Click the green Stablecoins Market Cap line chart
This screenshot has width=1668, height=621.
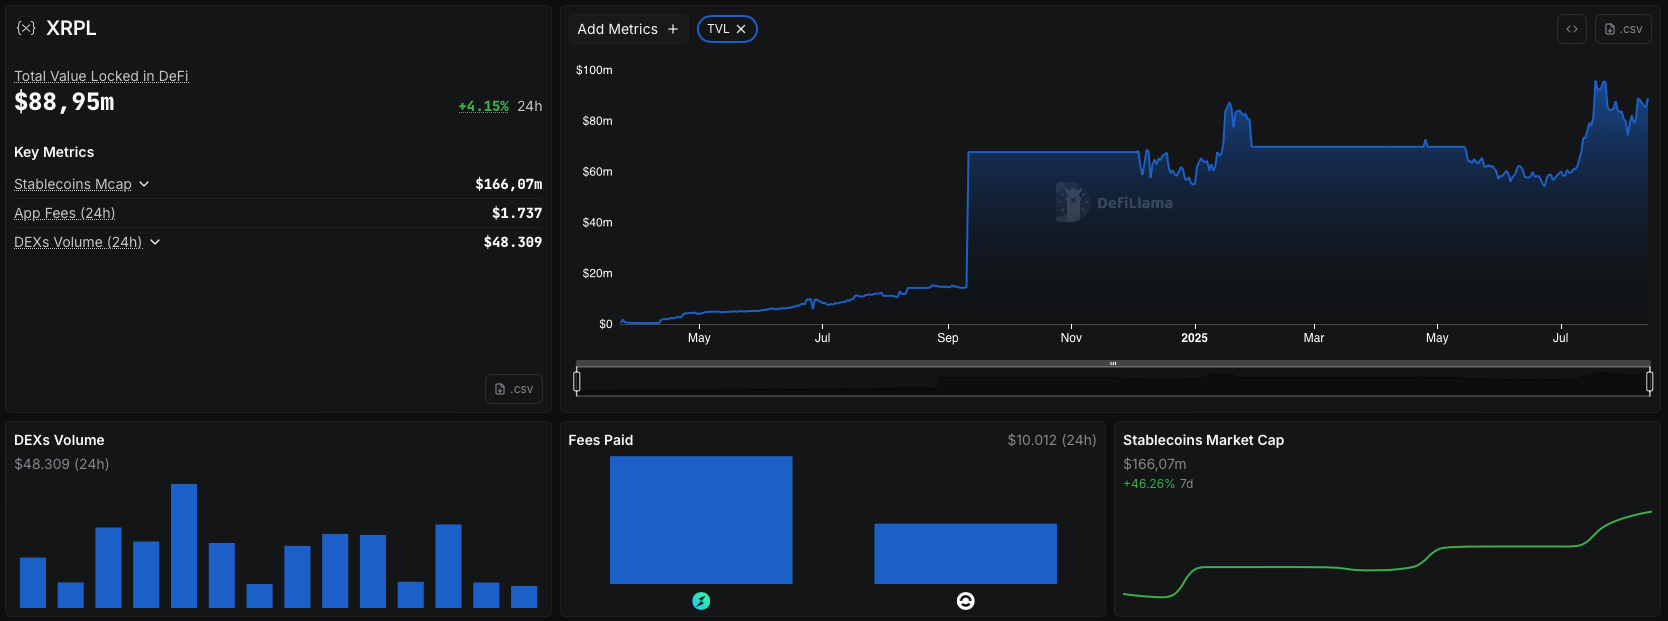point(1387,555)
